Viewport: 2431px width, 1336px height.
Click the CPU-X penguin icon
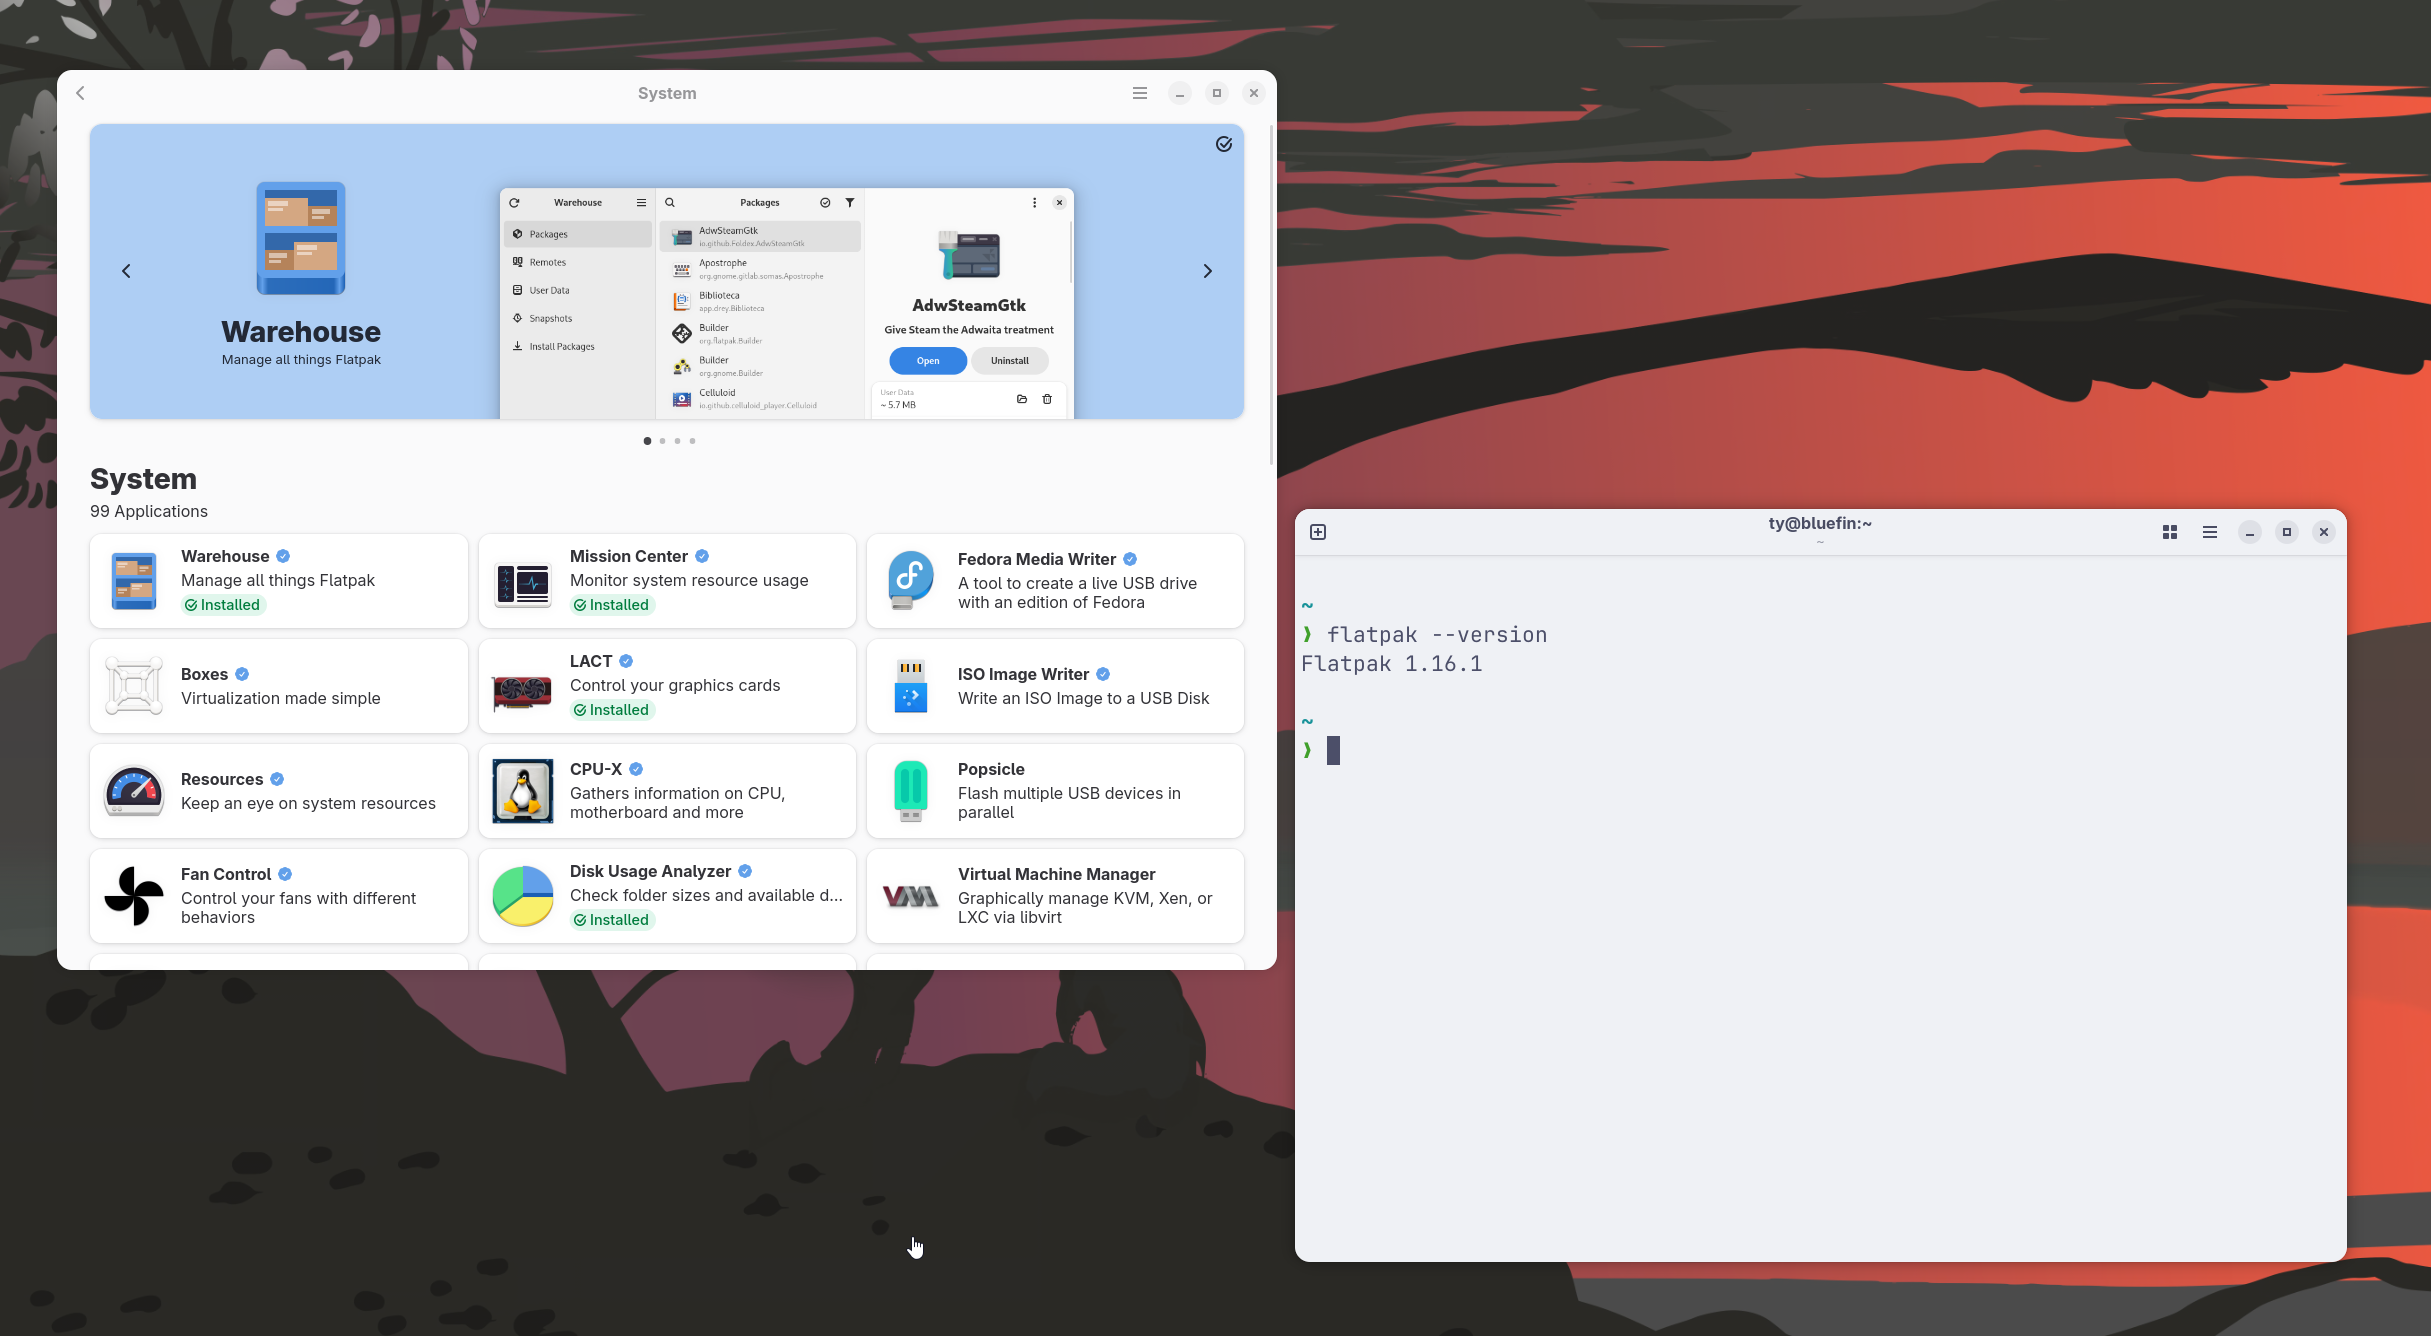(x=522, y=791)
